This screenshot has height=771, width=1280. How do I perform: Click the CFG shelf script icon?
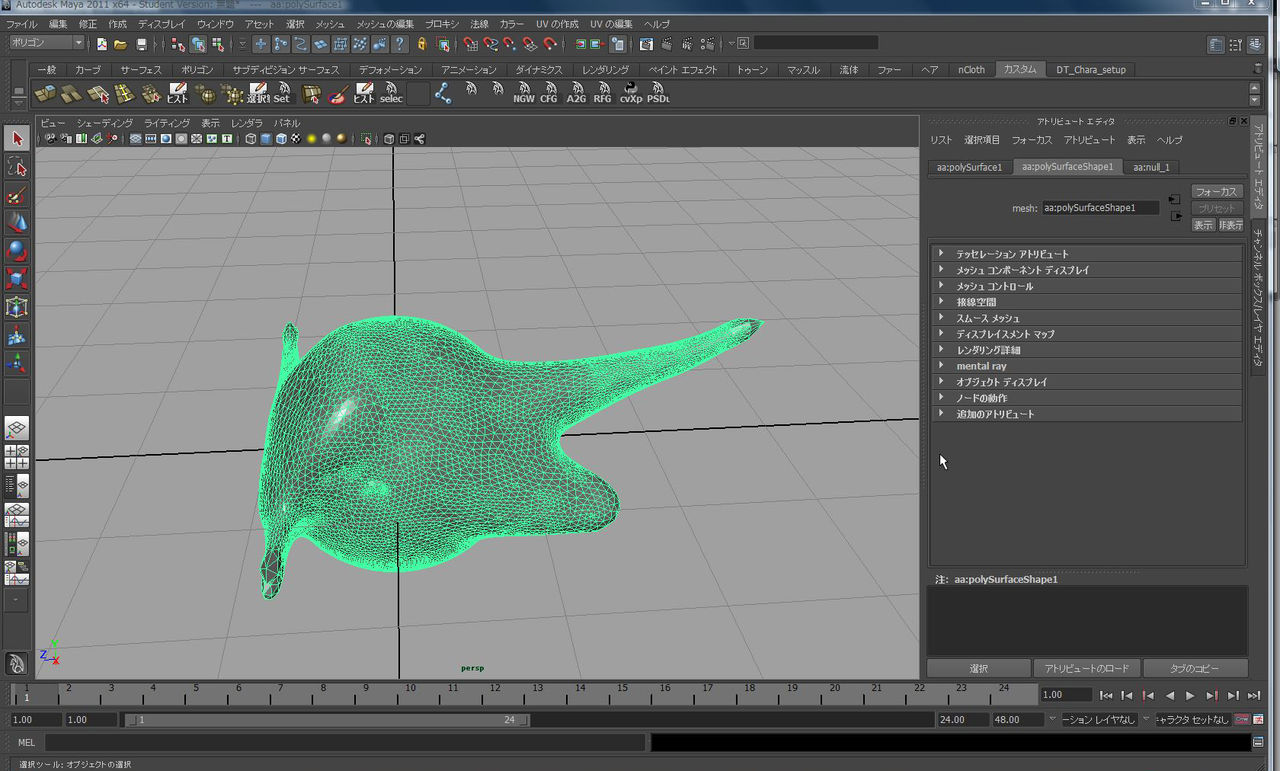point(549,93)
